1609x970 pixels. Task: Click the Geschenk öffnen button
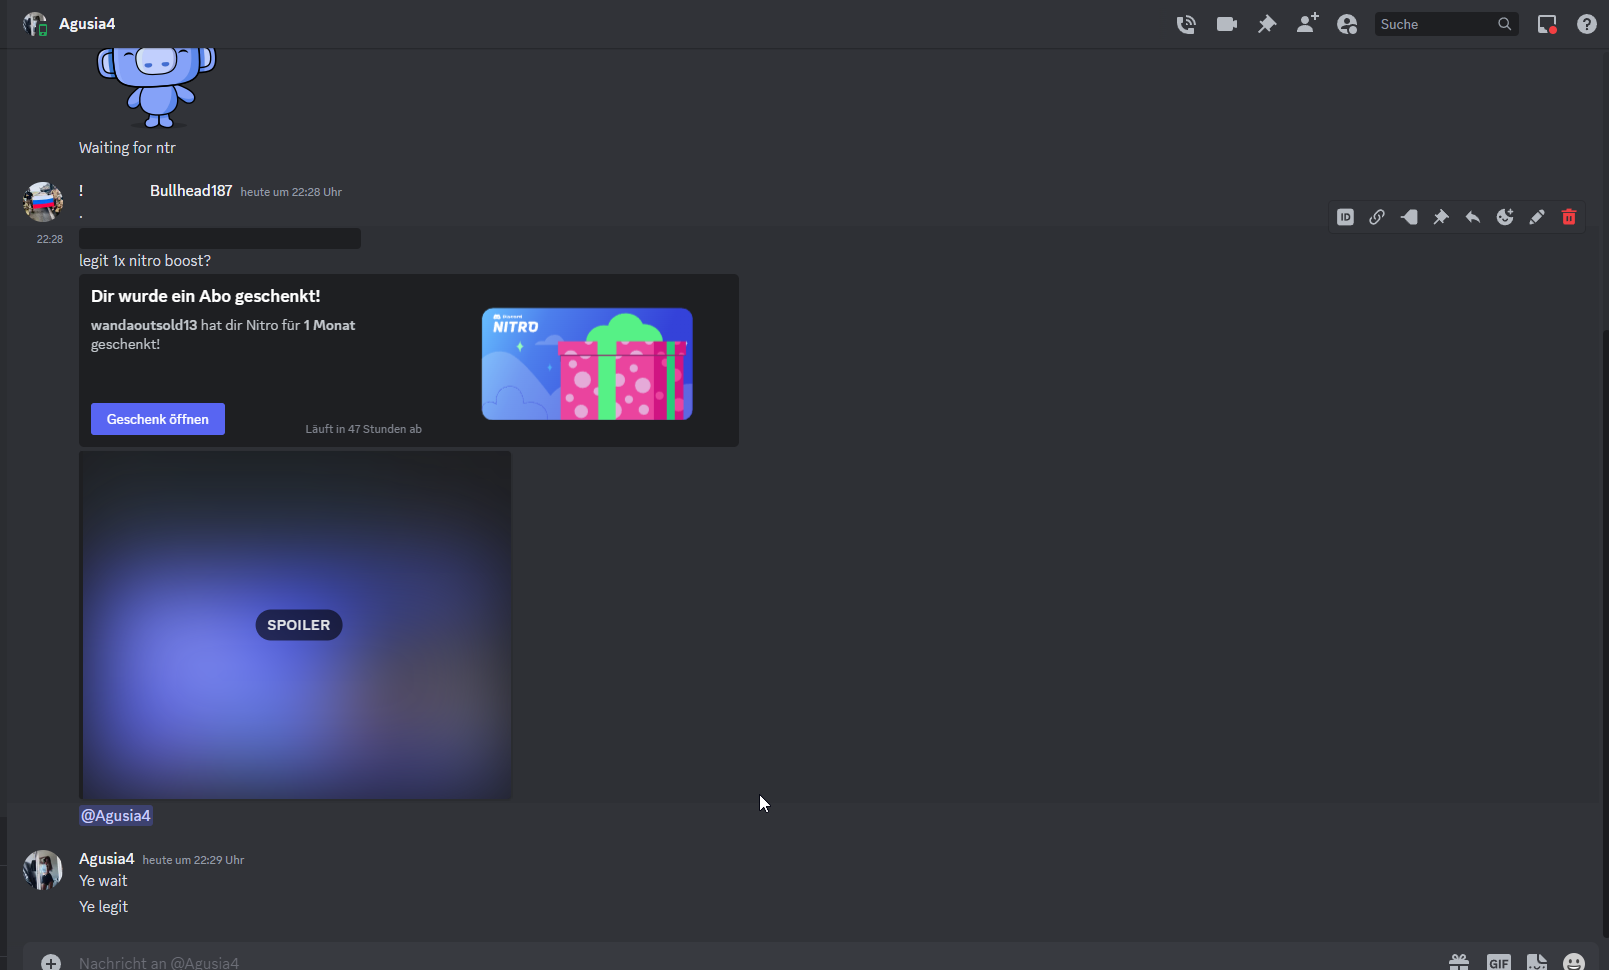(x=158, y=419)
